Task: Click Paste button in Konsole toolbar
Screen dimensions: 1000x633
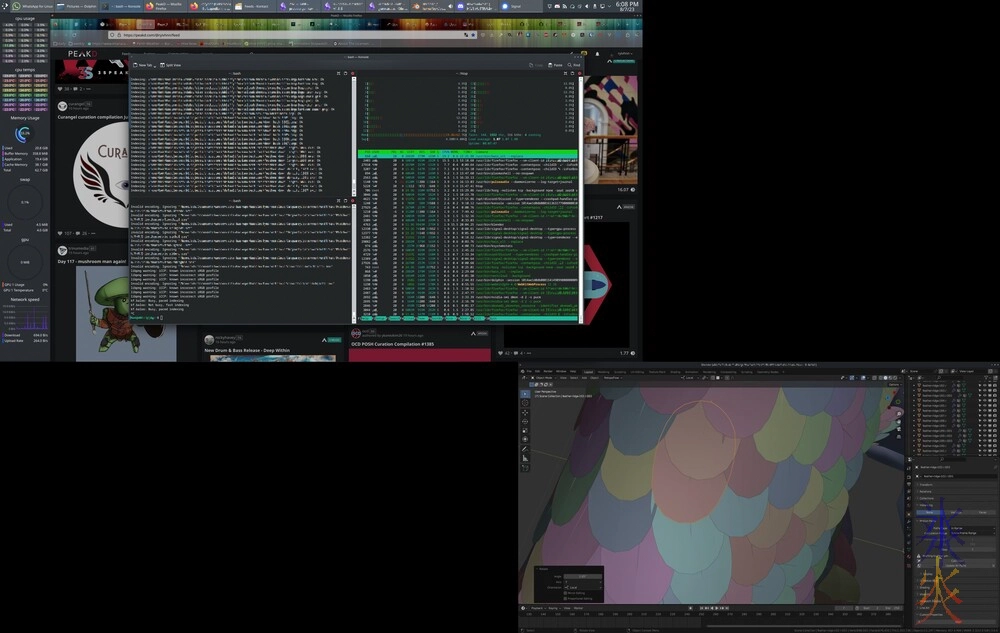Action: 555,64
